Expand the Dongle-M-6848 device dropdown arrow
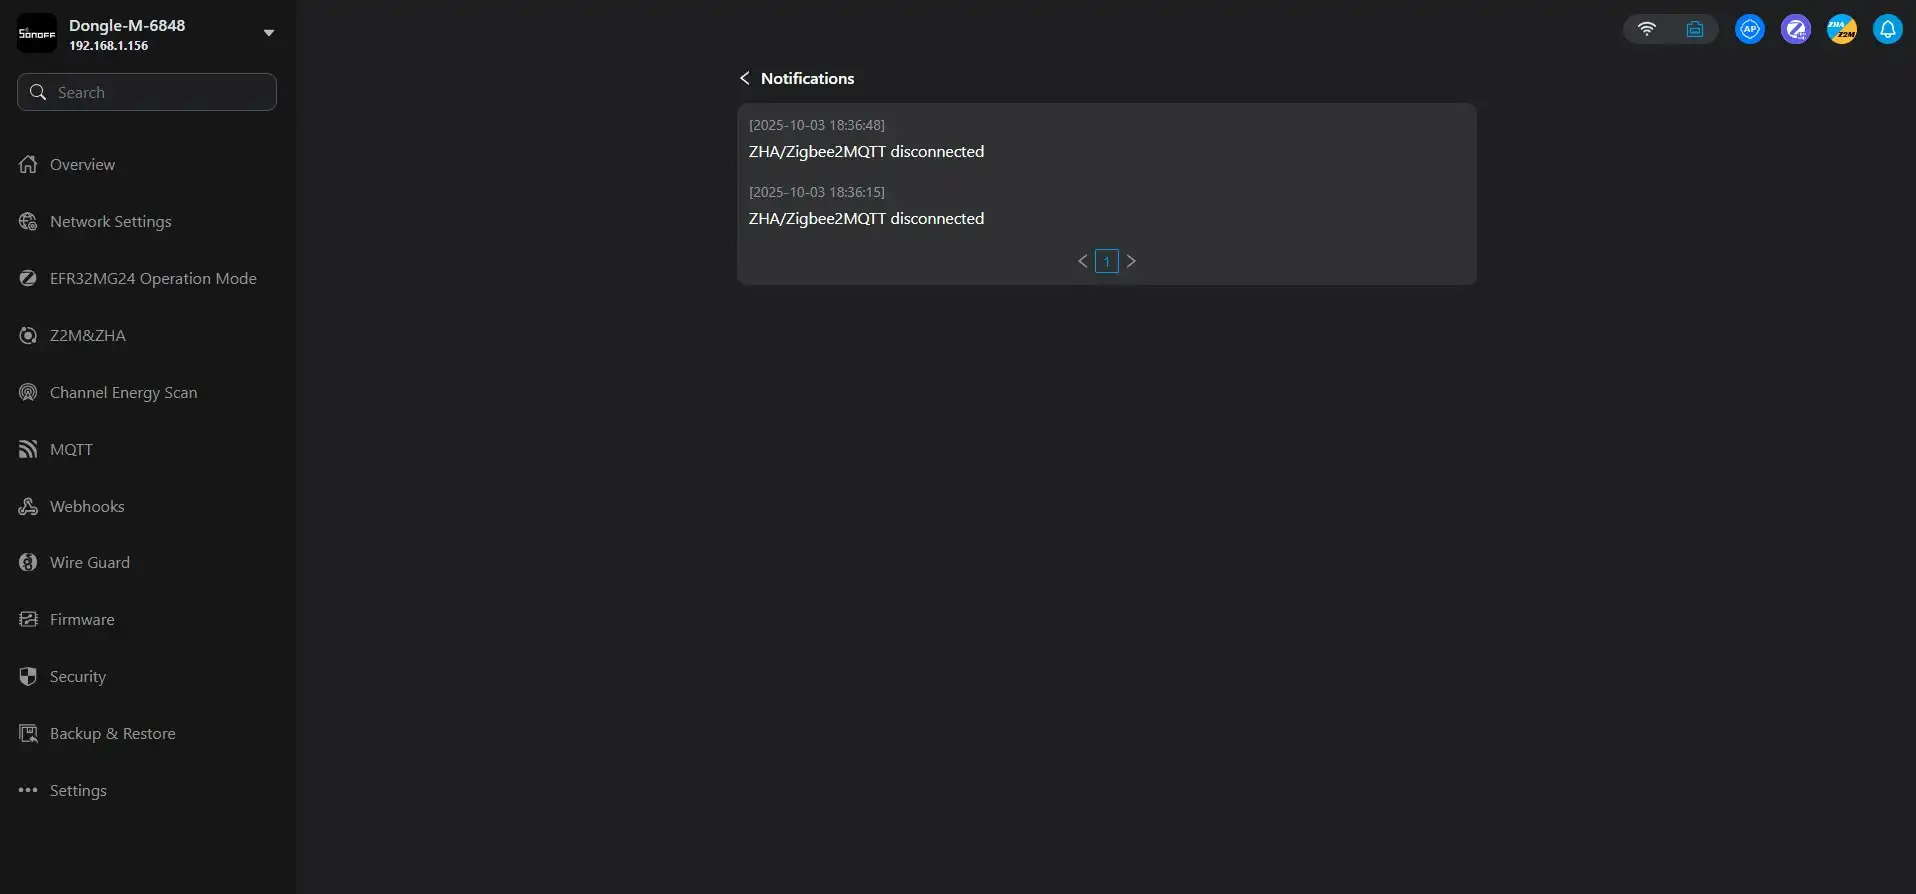1916x894 pixels. [268, 33]
